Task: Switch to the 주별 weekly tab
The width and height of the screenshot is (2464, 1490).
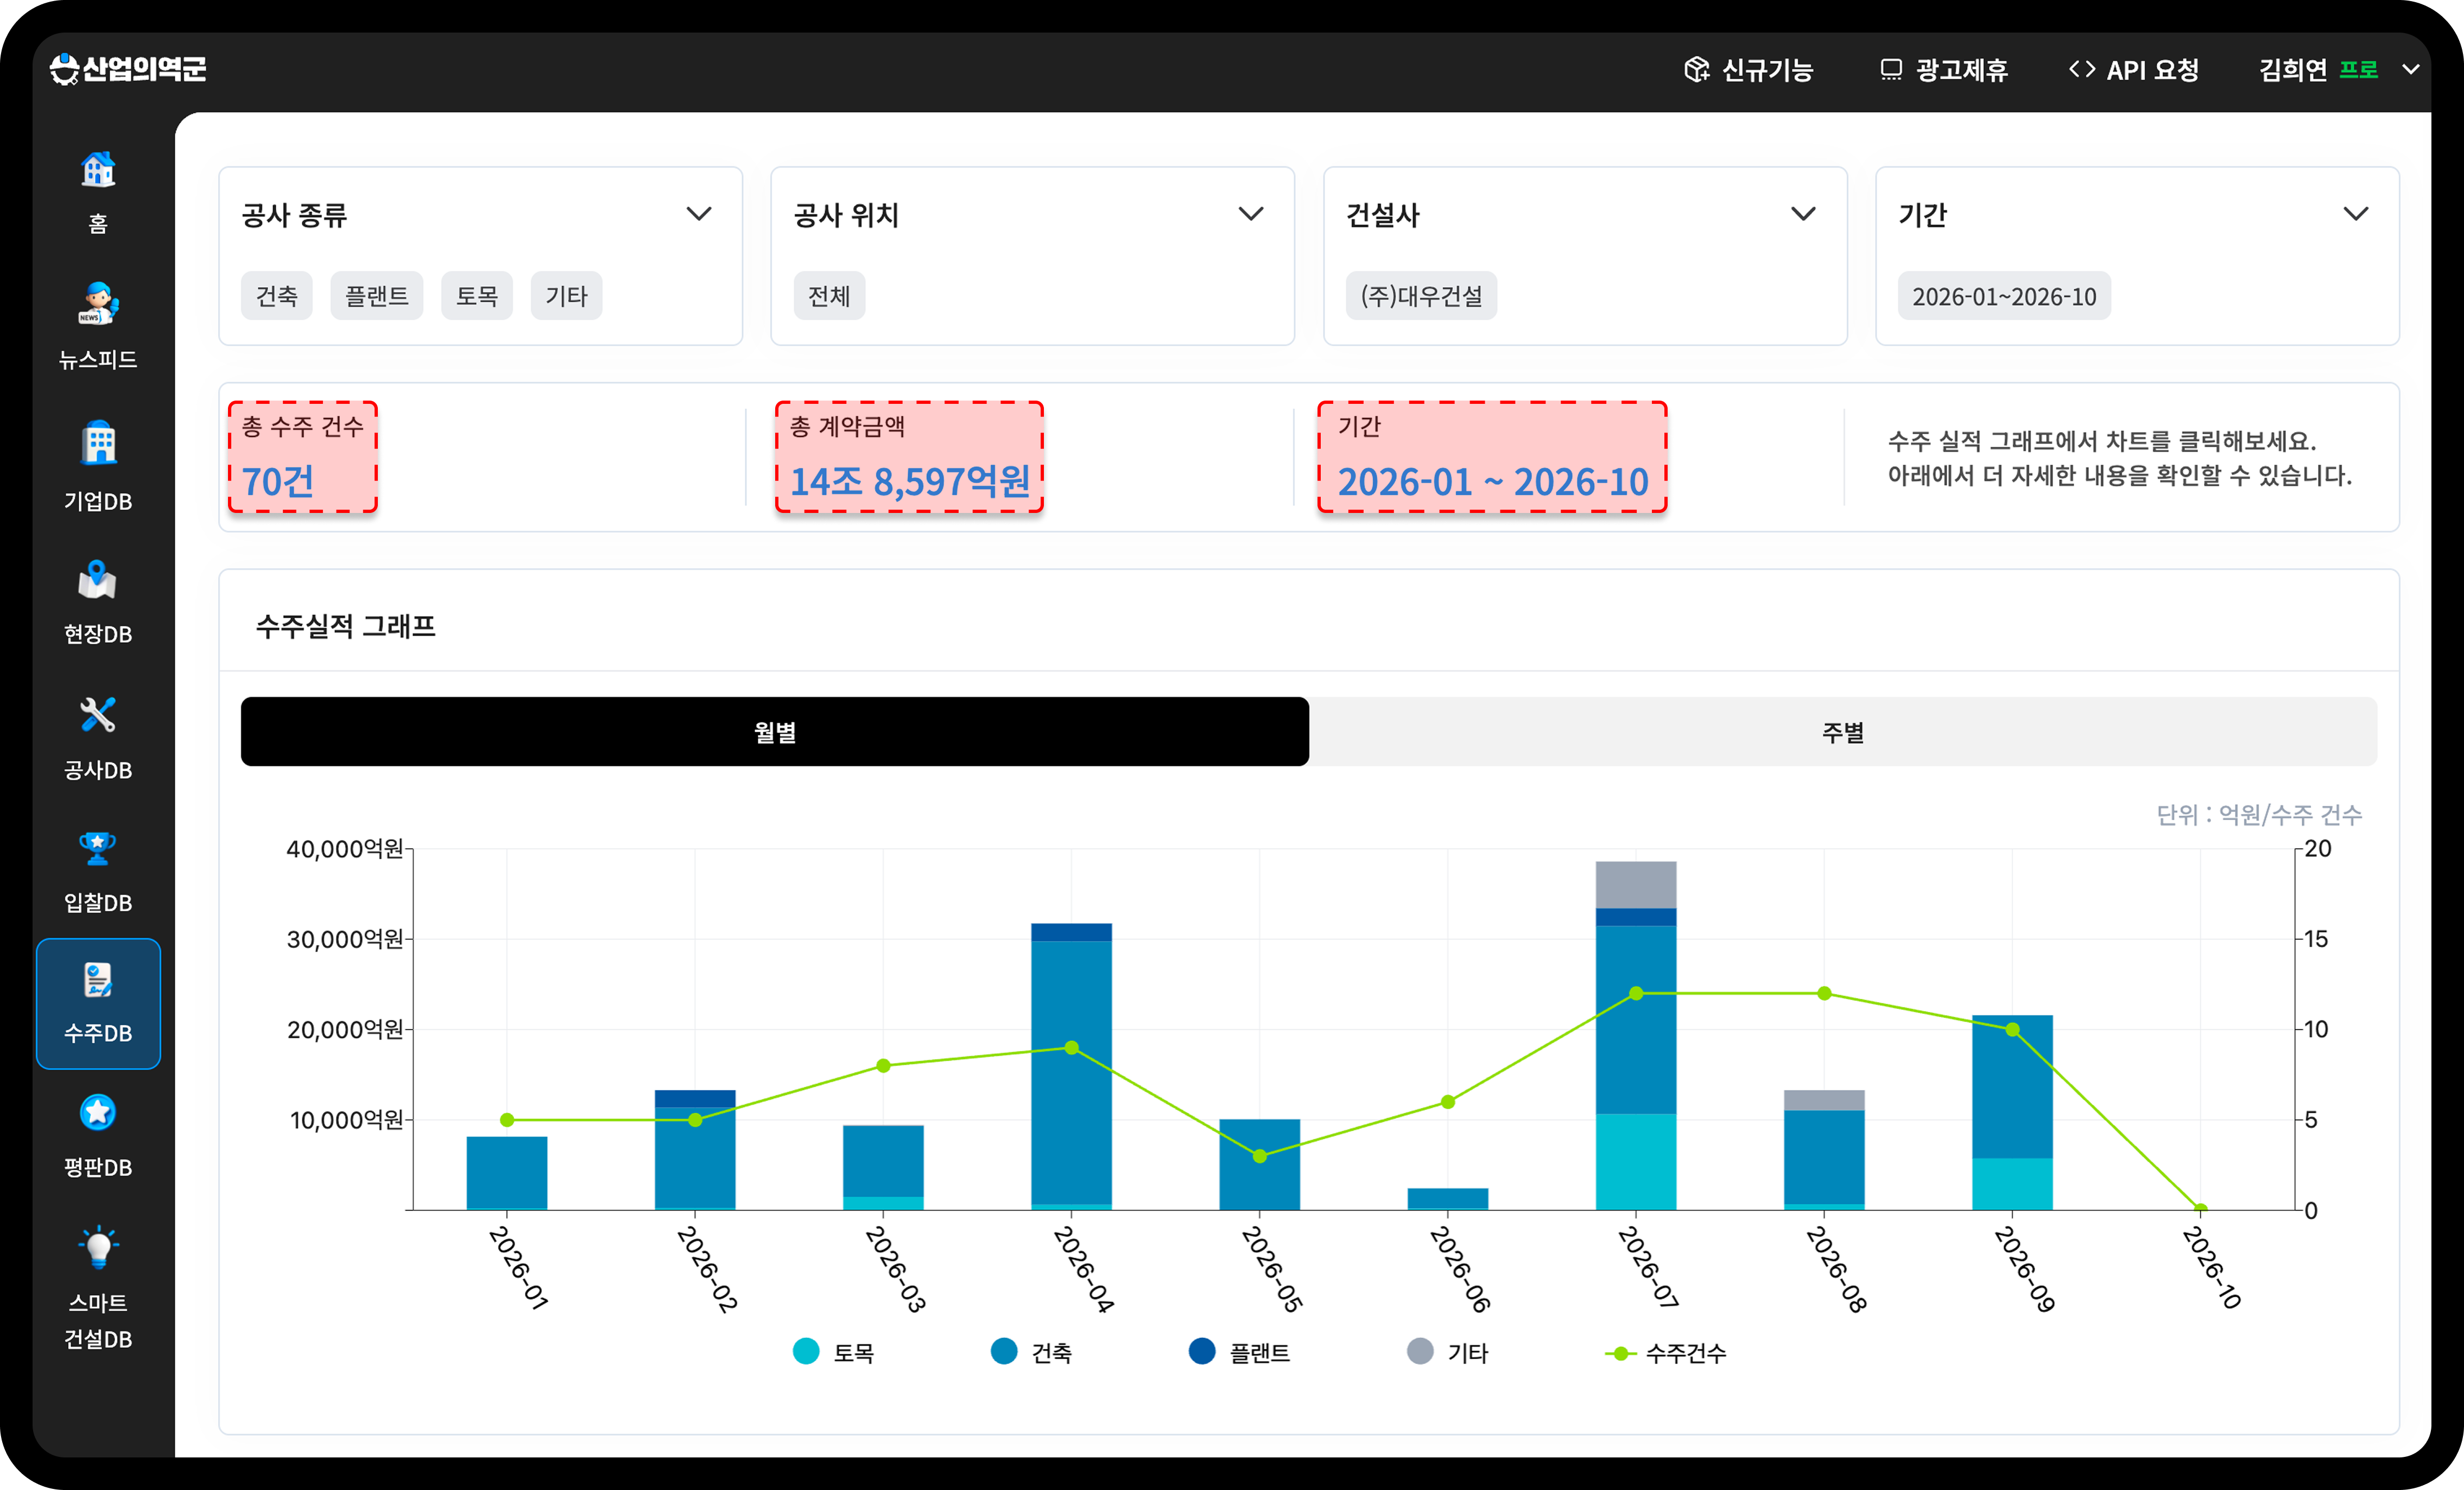Action: (x=1843, y=732)
